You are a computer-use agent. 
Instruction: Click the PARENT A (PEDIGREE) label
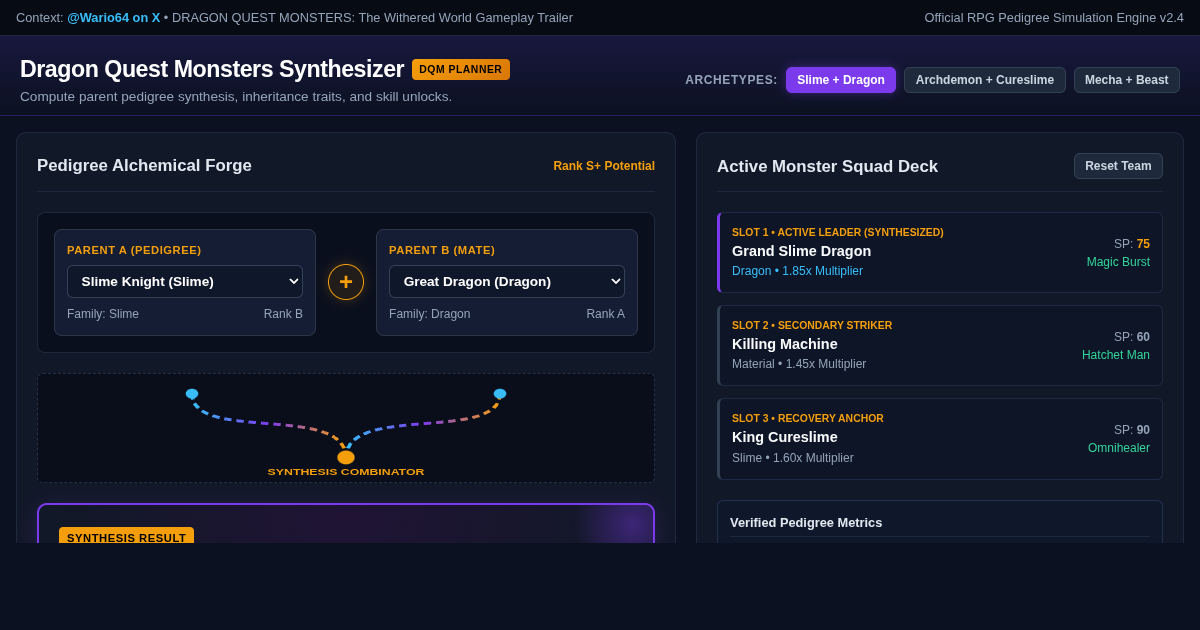click(x=134, y=250)
